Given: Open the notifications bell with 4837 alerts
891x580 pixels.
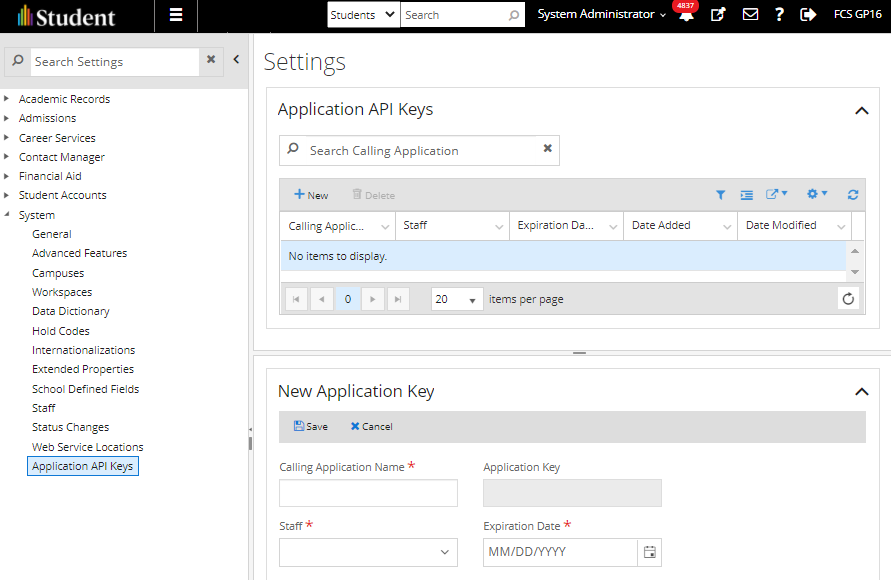Looking at the screenshot, I should pyautogui.click(x=686, y=16).
